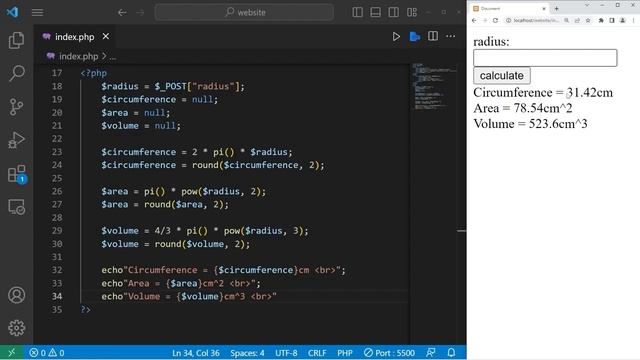Change end of line sequence CRLF
The height and width of the screenshot is (360, 640).
pyautogui.click(x=317, y=353)
